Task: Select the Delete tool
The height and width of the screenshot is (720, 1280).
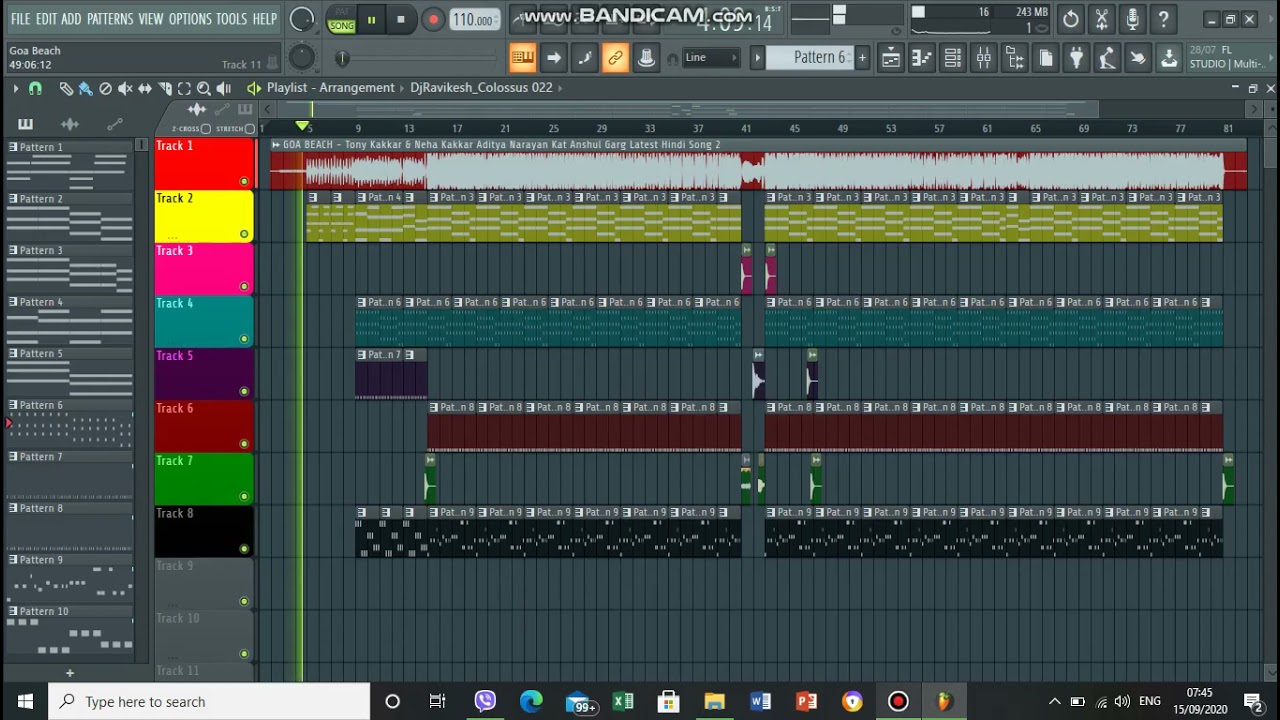Action: pos(105,88)
